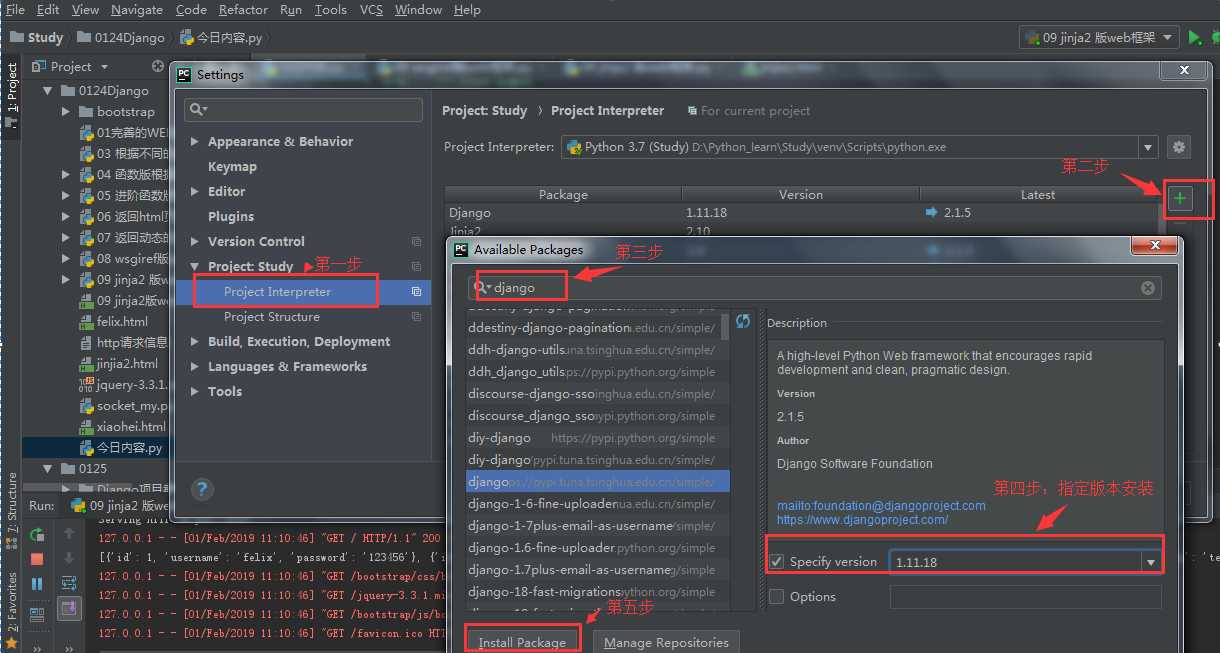This screenshot has height=653, width=1220.
Task: Select diy-django pypi.python.org package row
Action: tap(598, 438)
